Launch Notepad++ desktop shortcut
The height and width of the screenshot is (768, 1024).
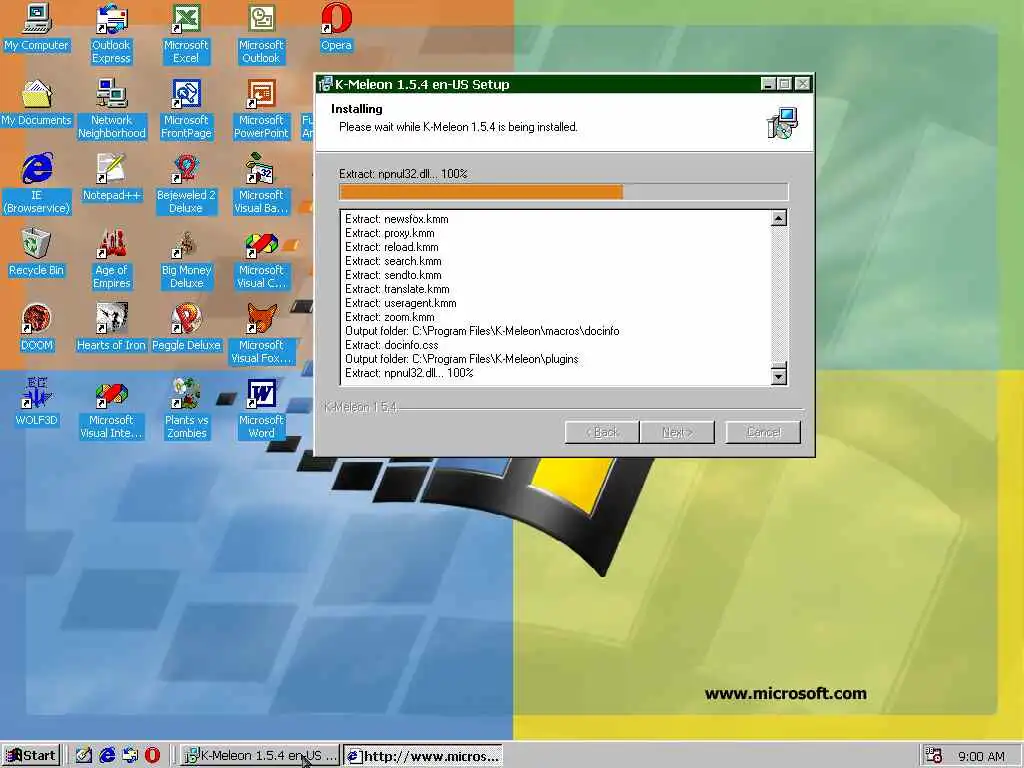tap(112, 178)
